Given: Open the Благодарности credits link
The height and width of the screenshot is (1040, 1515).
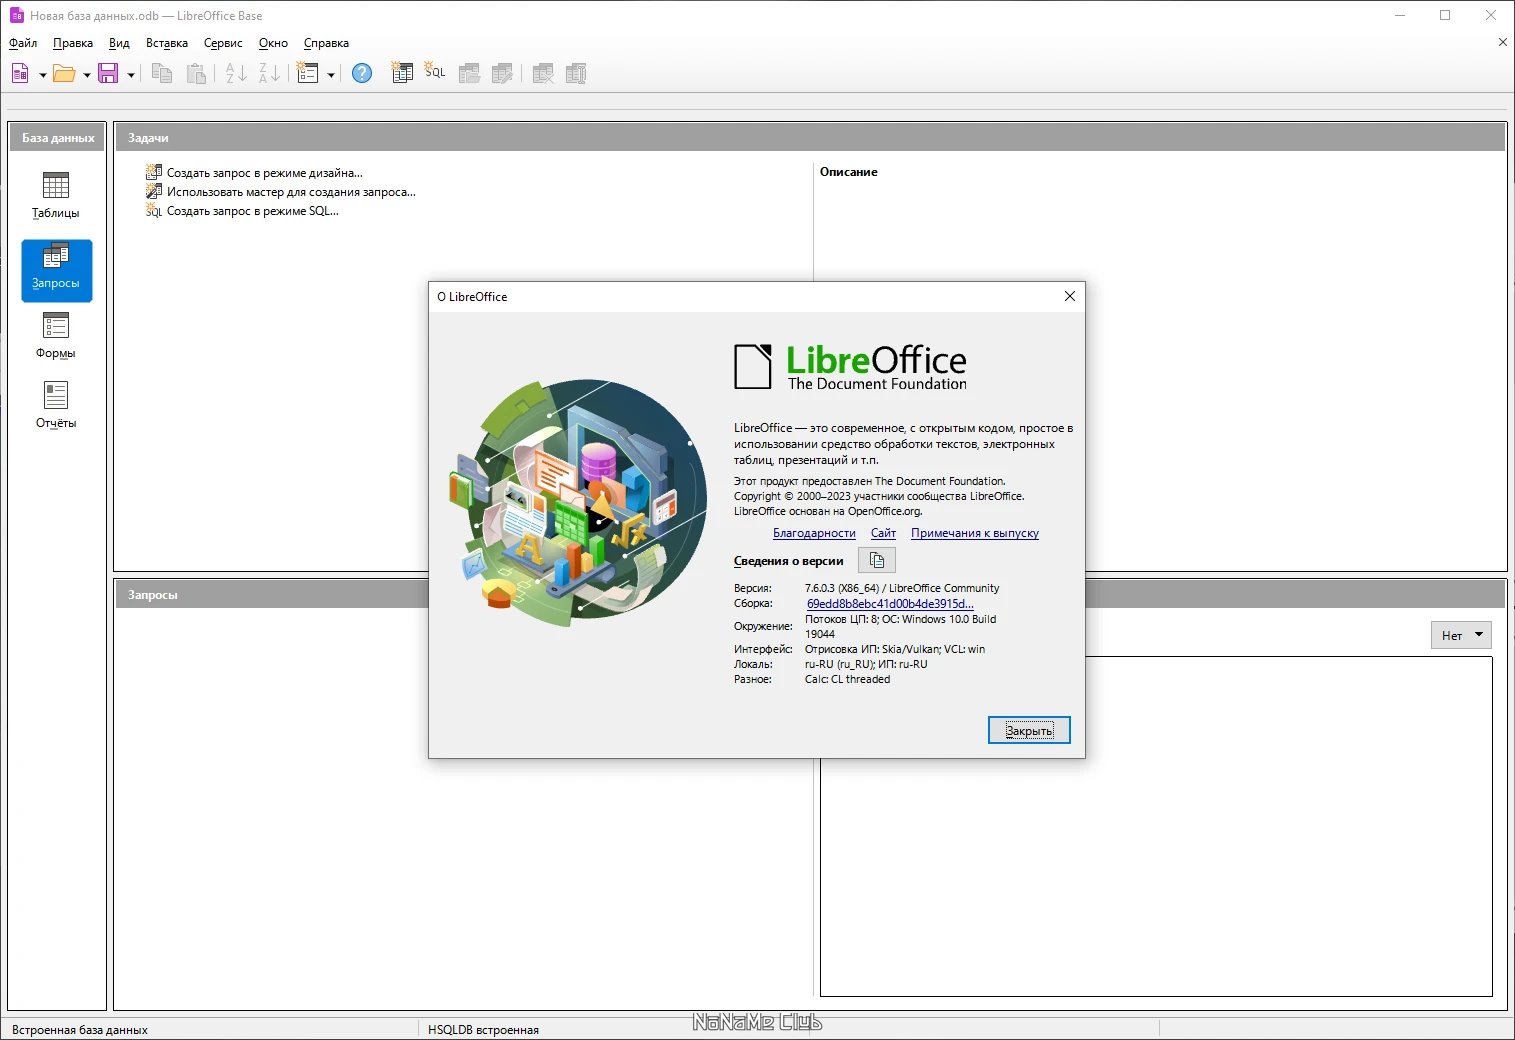Looking at the screenshot, I should pyautogui.click(x=814, y=533).
